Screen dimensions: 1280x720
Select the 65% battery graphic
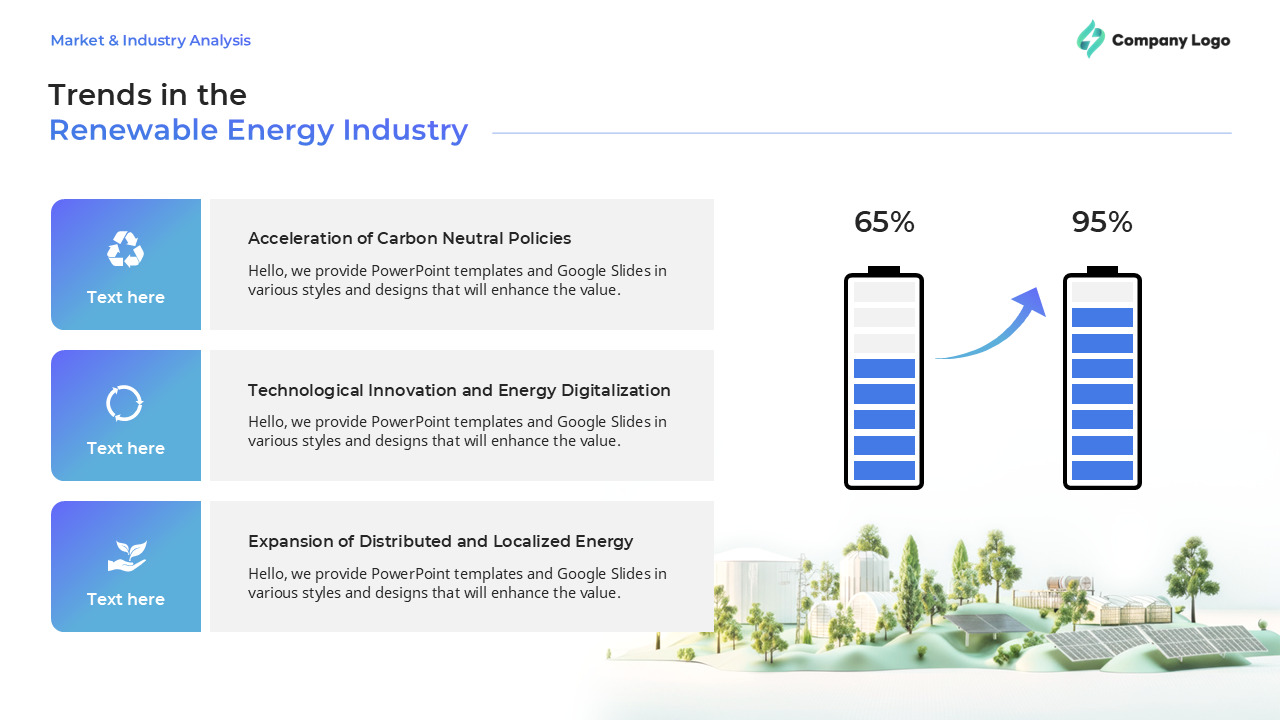click(884, 380)
